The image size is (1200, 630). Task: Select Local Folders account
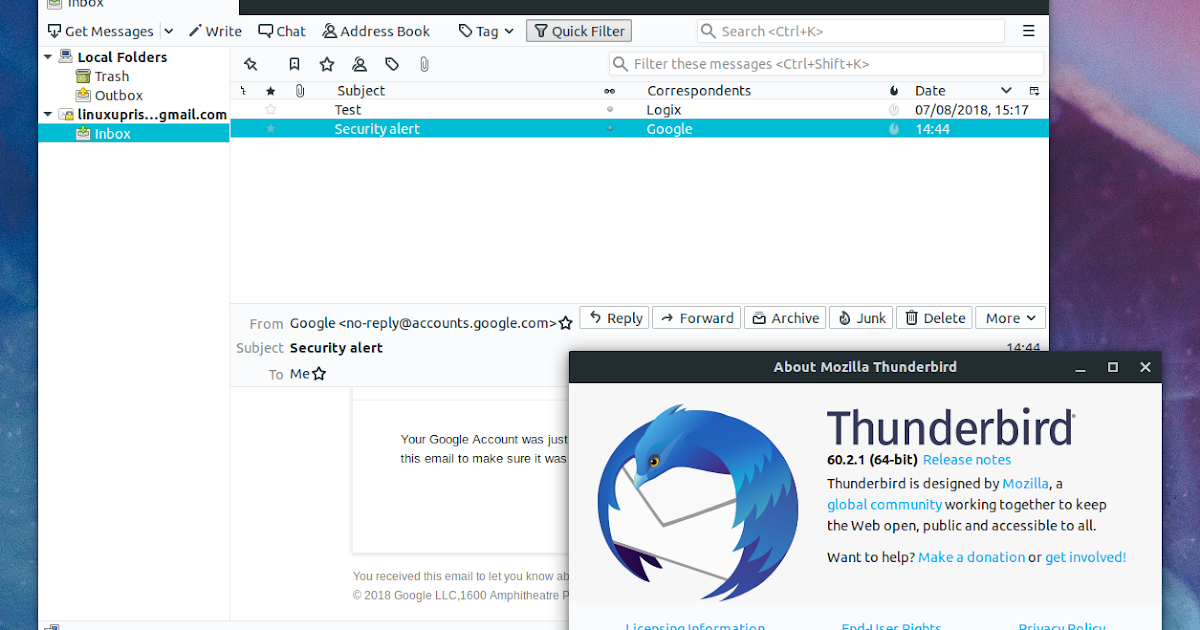pos(122,57)
